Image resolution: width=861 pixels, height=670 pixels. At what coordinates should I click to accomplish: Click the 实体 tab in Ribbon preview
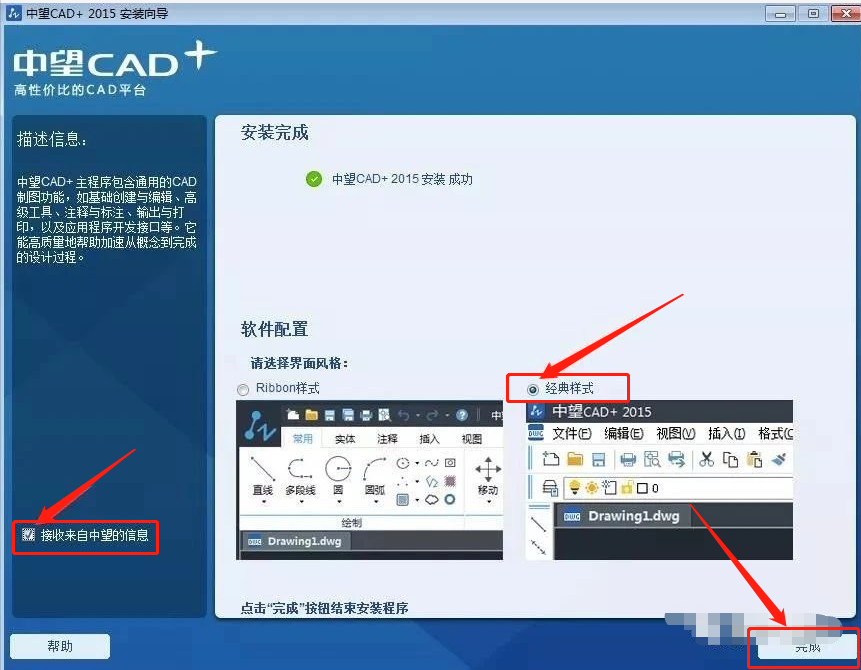pyautogui.click(x=345, y=439)
